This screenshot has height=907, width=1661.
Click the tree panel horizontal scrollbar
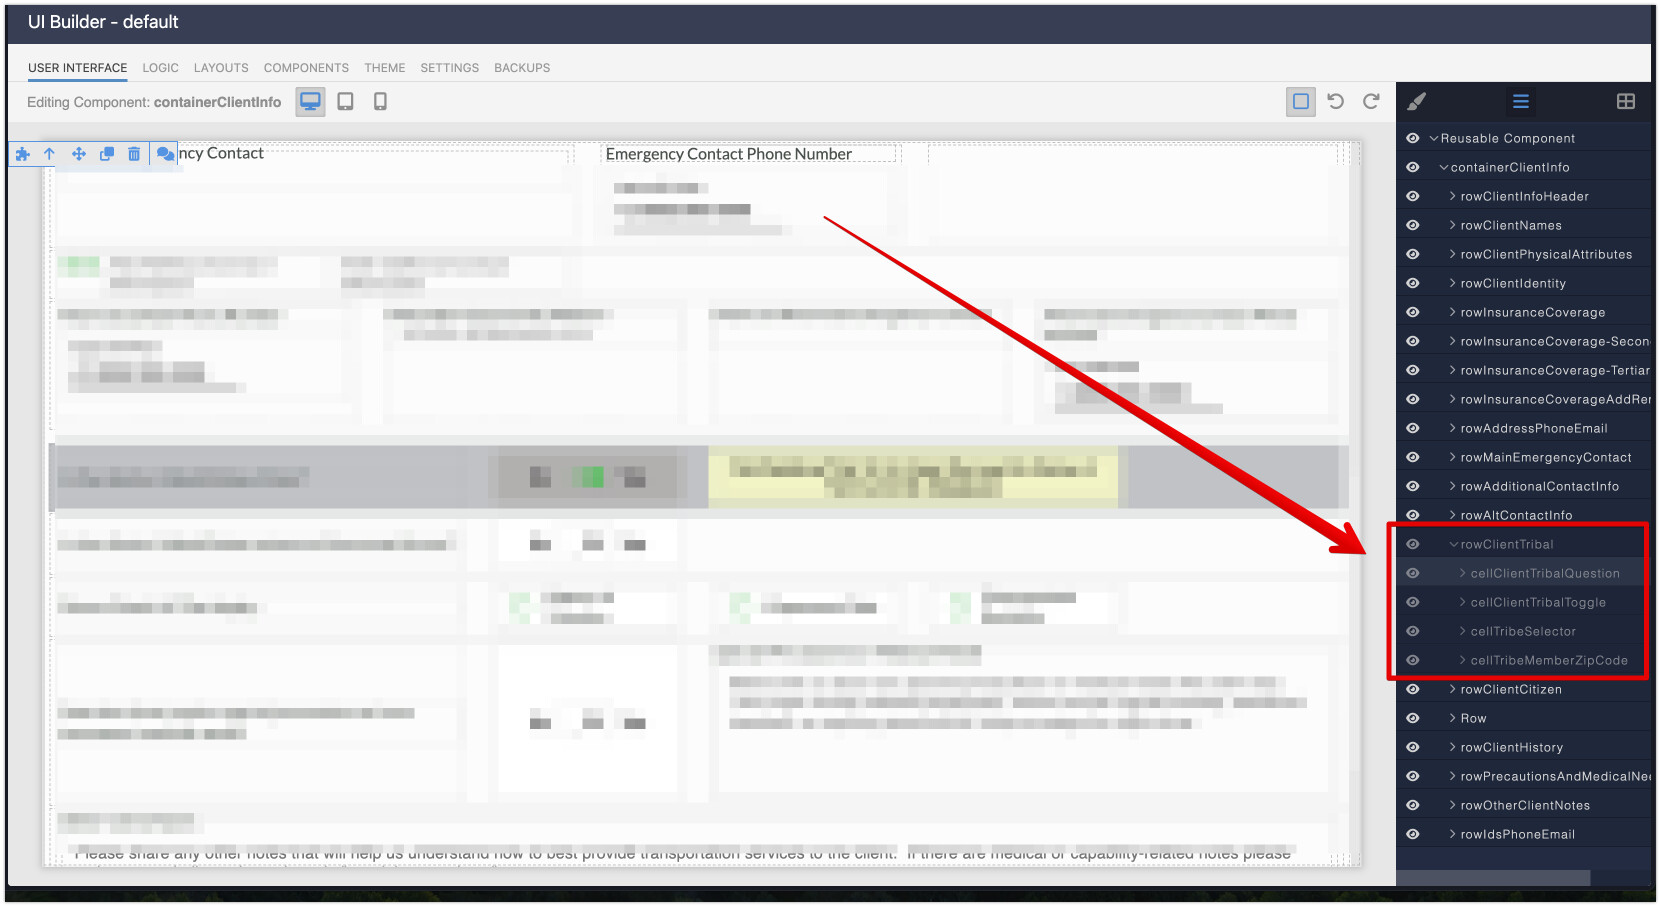tap(1493, 877)
